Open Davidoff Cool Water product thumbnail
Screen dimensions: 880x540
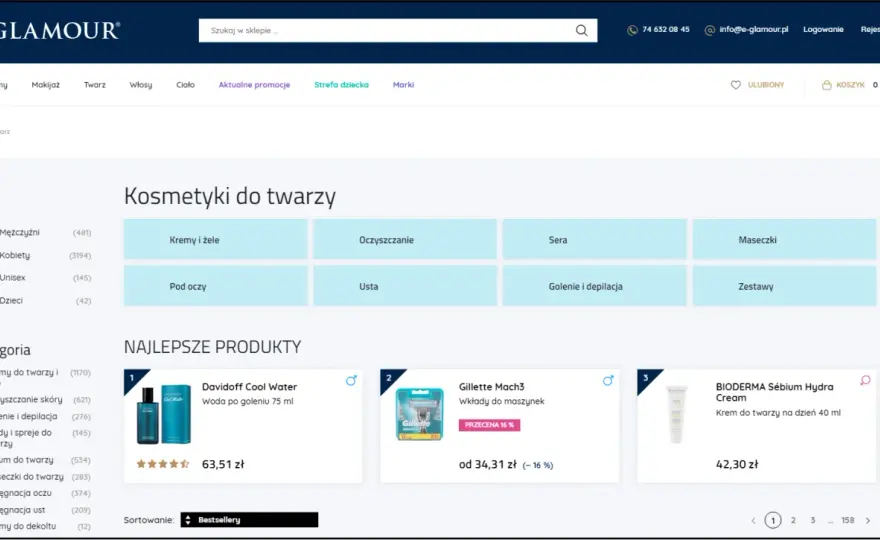[x=164, y=414]
